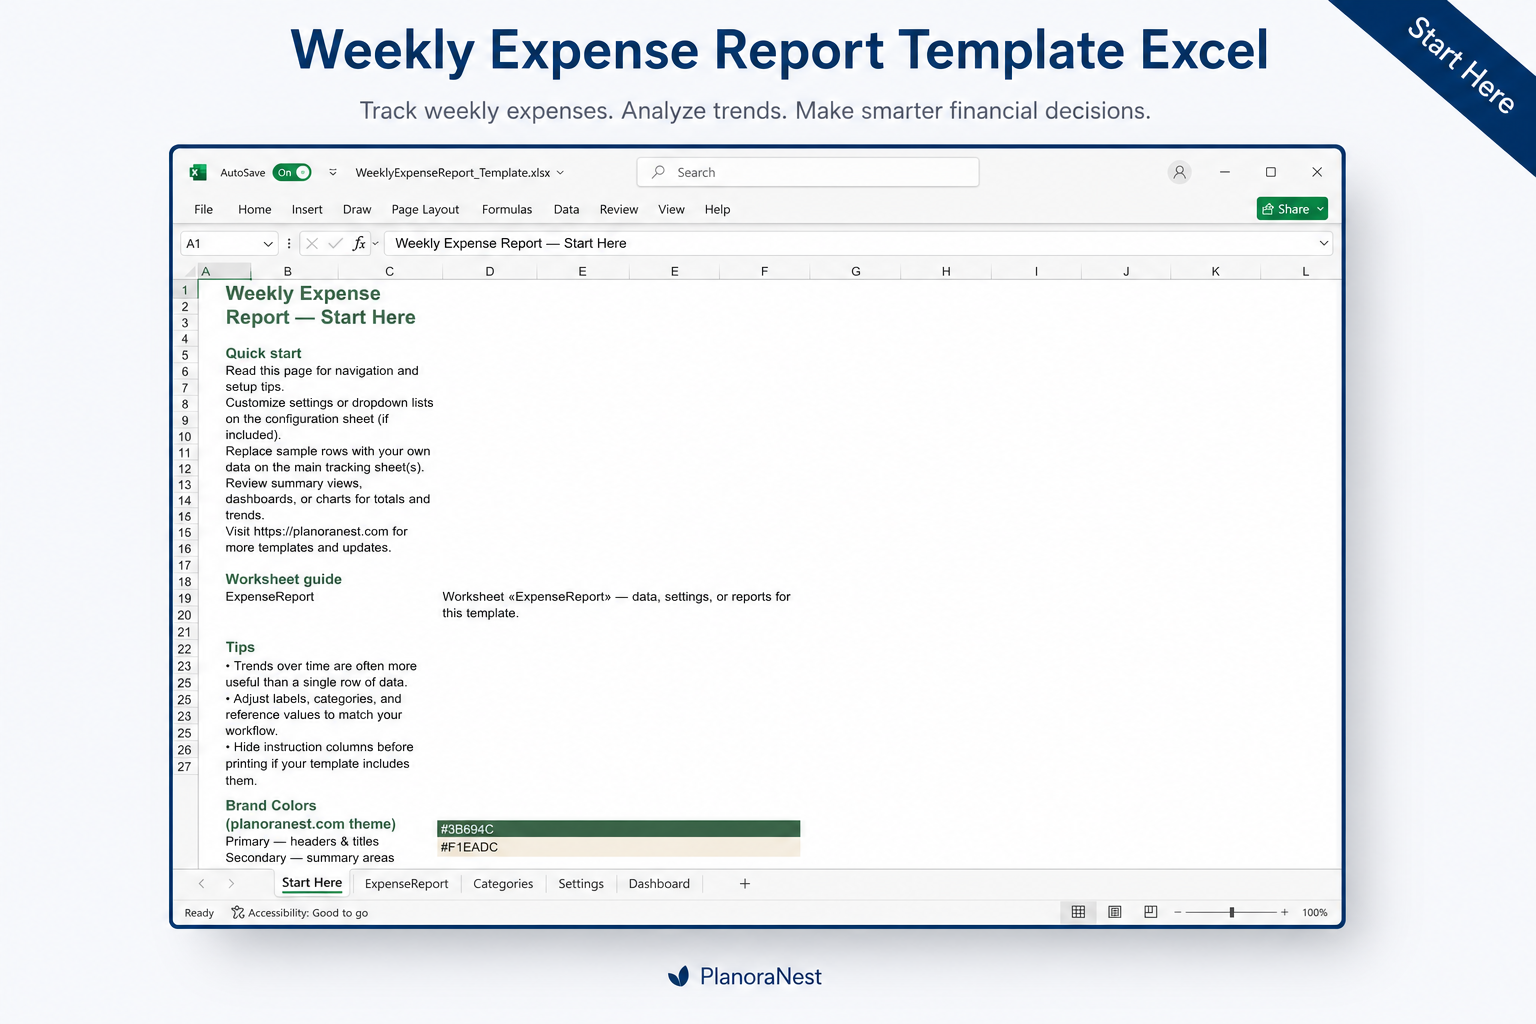This screenshot has height=1024, width=1536.
Task: Switch to the Review tab
Action: (619, 209)
